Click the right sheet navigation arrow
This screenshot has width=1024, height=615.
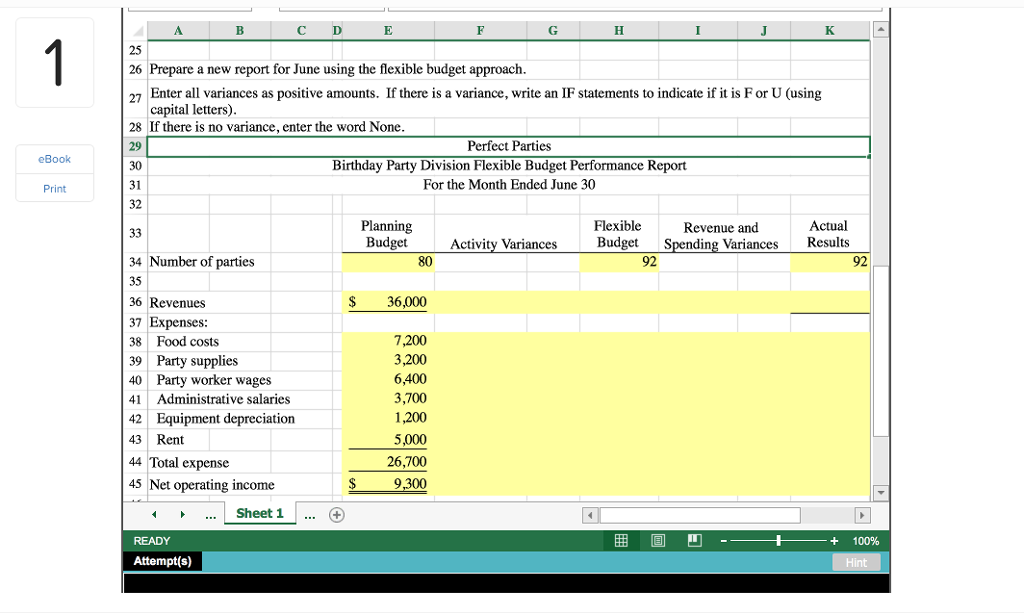(x=182, y=513)
